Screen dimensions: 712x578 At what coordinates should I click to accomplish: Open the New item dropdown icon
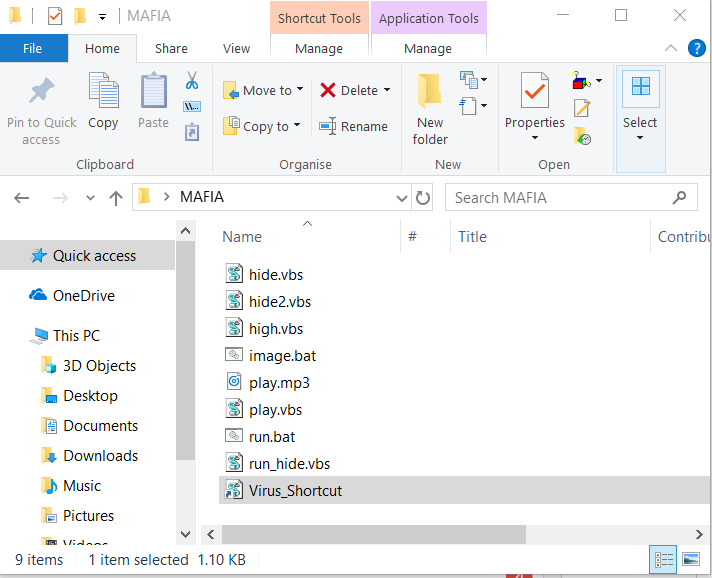click(473, 80)
